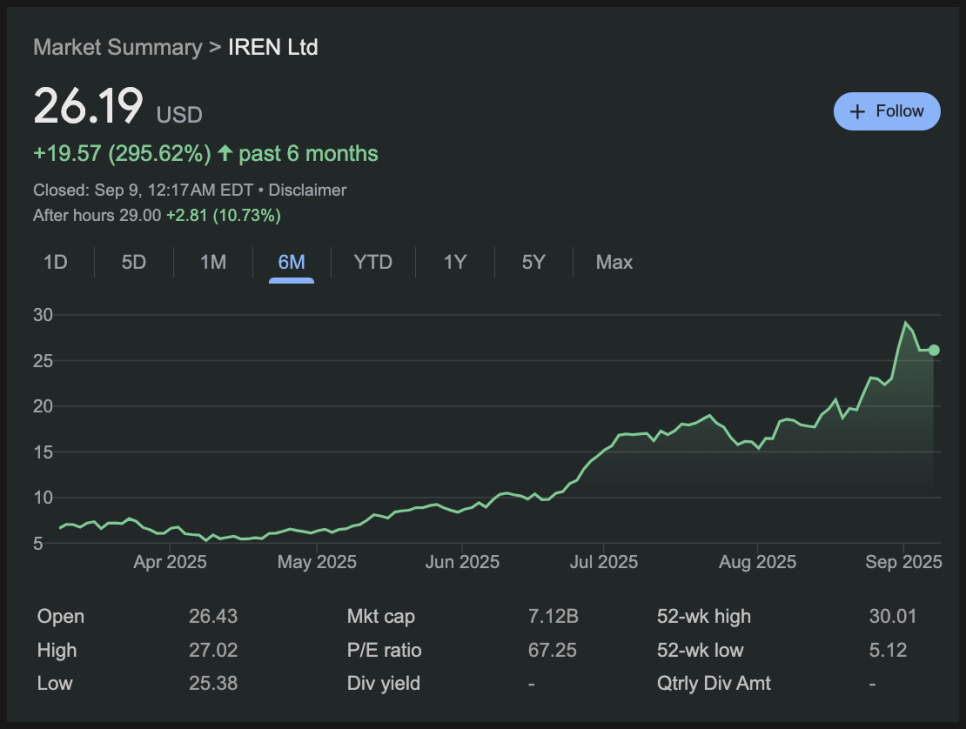966x729 pixels.
Task: Click the 52-wk high label
Action: (x=704, y=616)
